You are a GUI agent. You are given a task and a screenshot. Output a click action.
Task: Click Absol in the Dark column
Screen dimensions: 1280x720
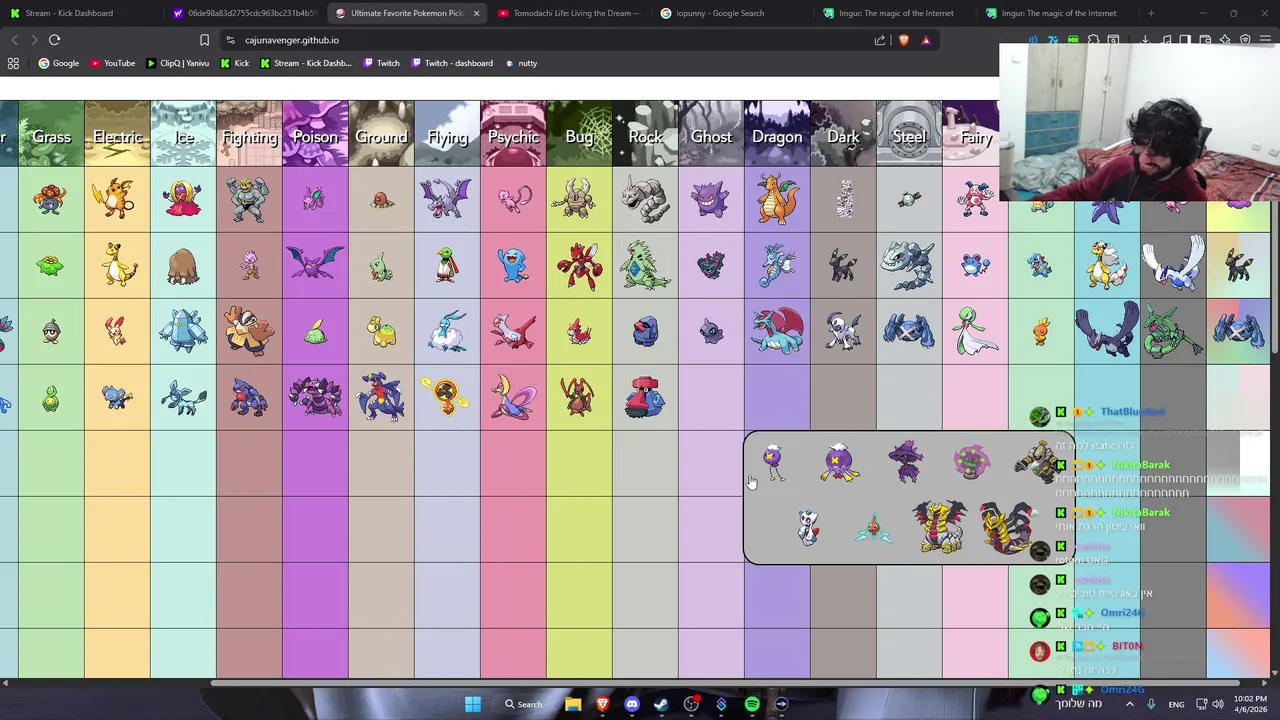pyautogui.click(x=843, y=331)
